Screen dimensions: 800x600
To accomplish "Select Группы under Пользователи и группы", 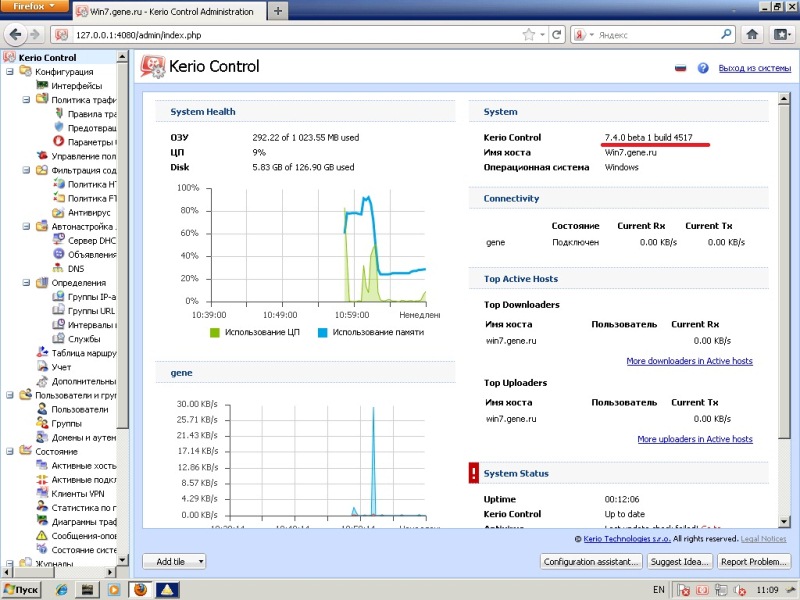I will 66,423.
